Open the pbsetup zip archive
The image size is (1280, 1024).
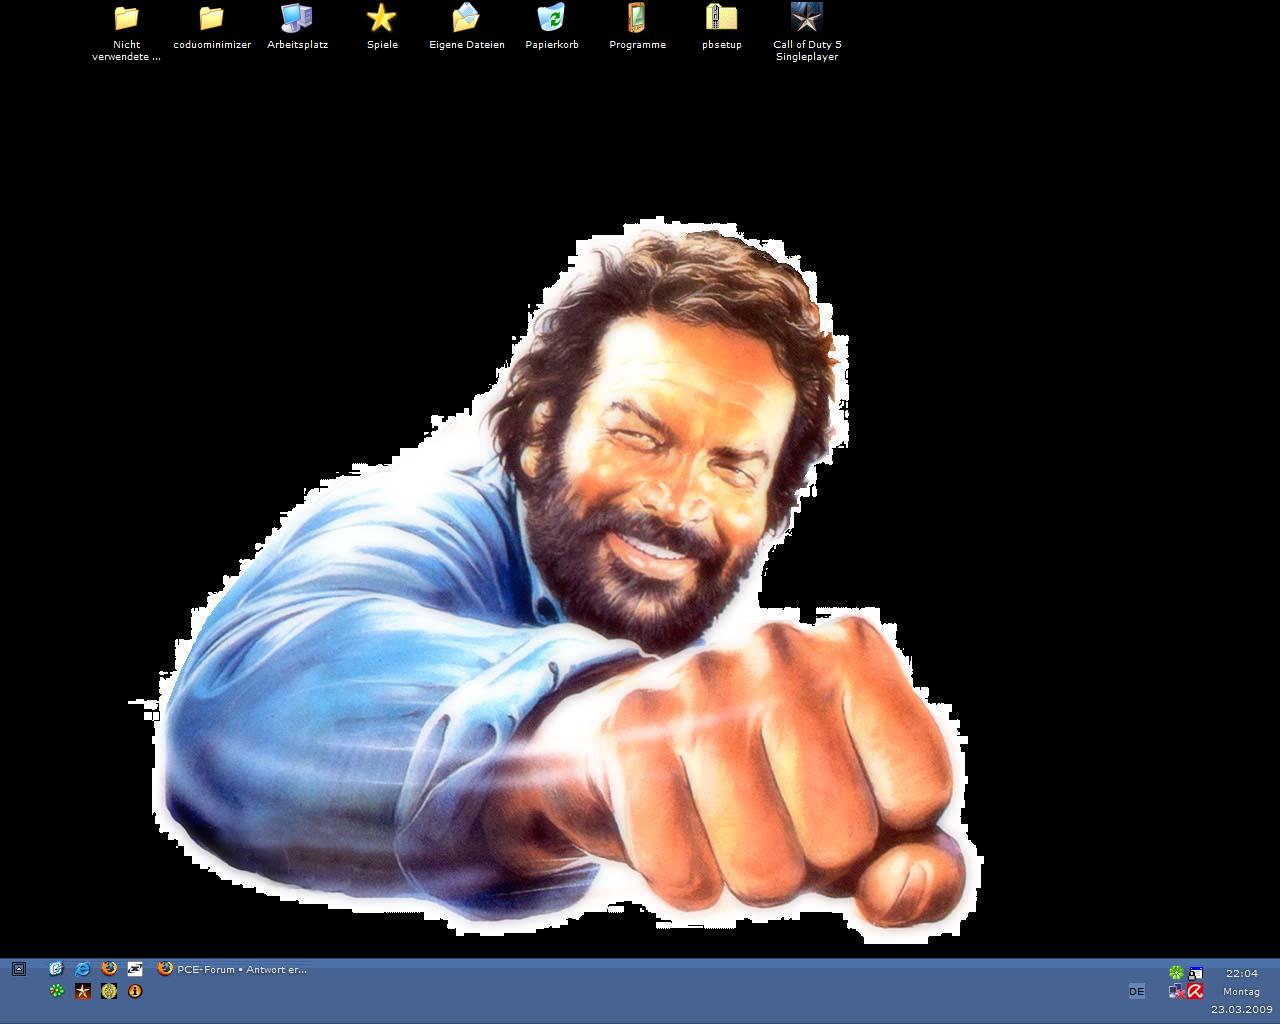[721, 19]
